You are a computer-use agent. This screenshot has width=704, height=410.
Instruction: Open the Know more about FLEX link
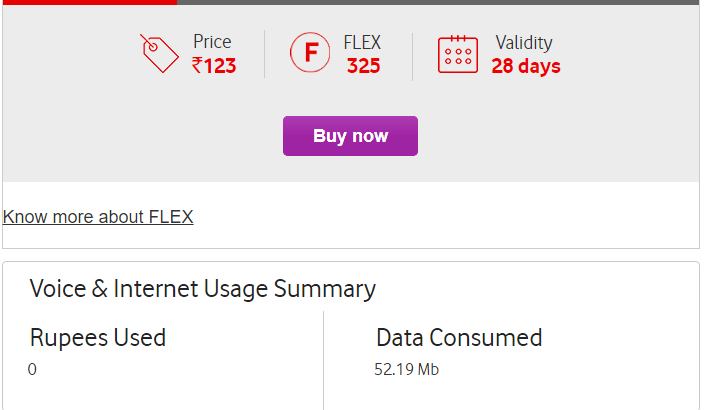98,217
